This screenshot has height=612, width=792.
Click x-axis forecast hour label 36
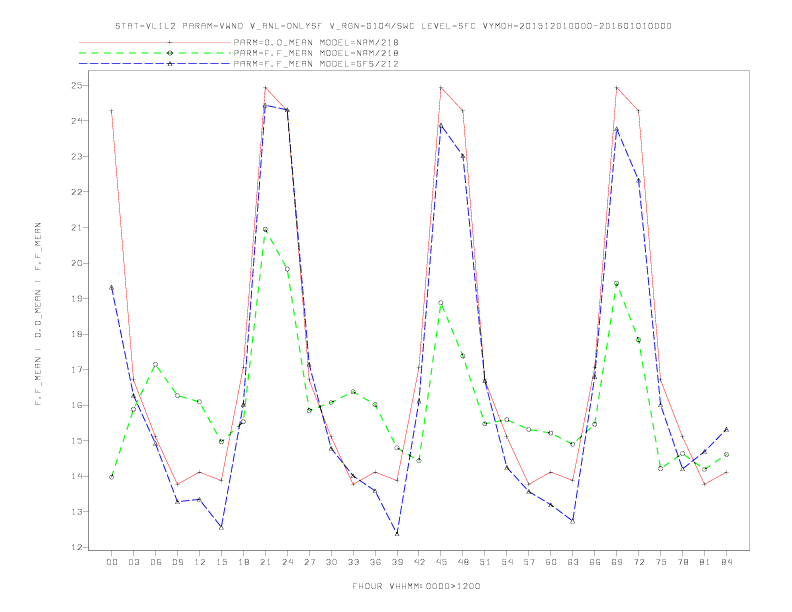click(x=375, y=562)
